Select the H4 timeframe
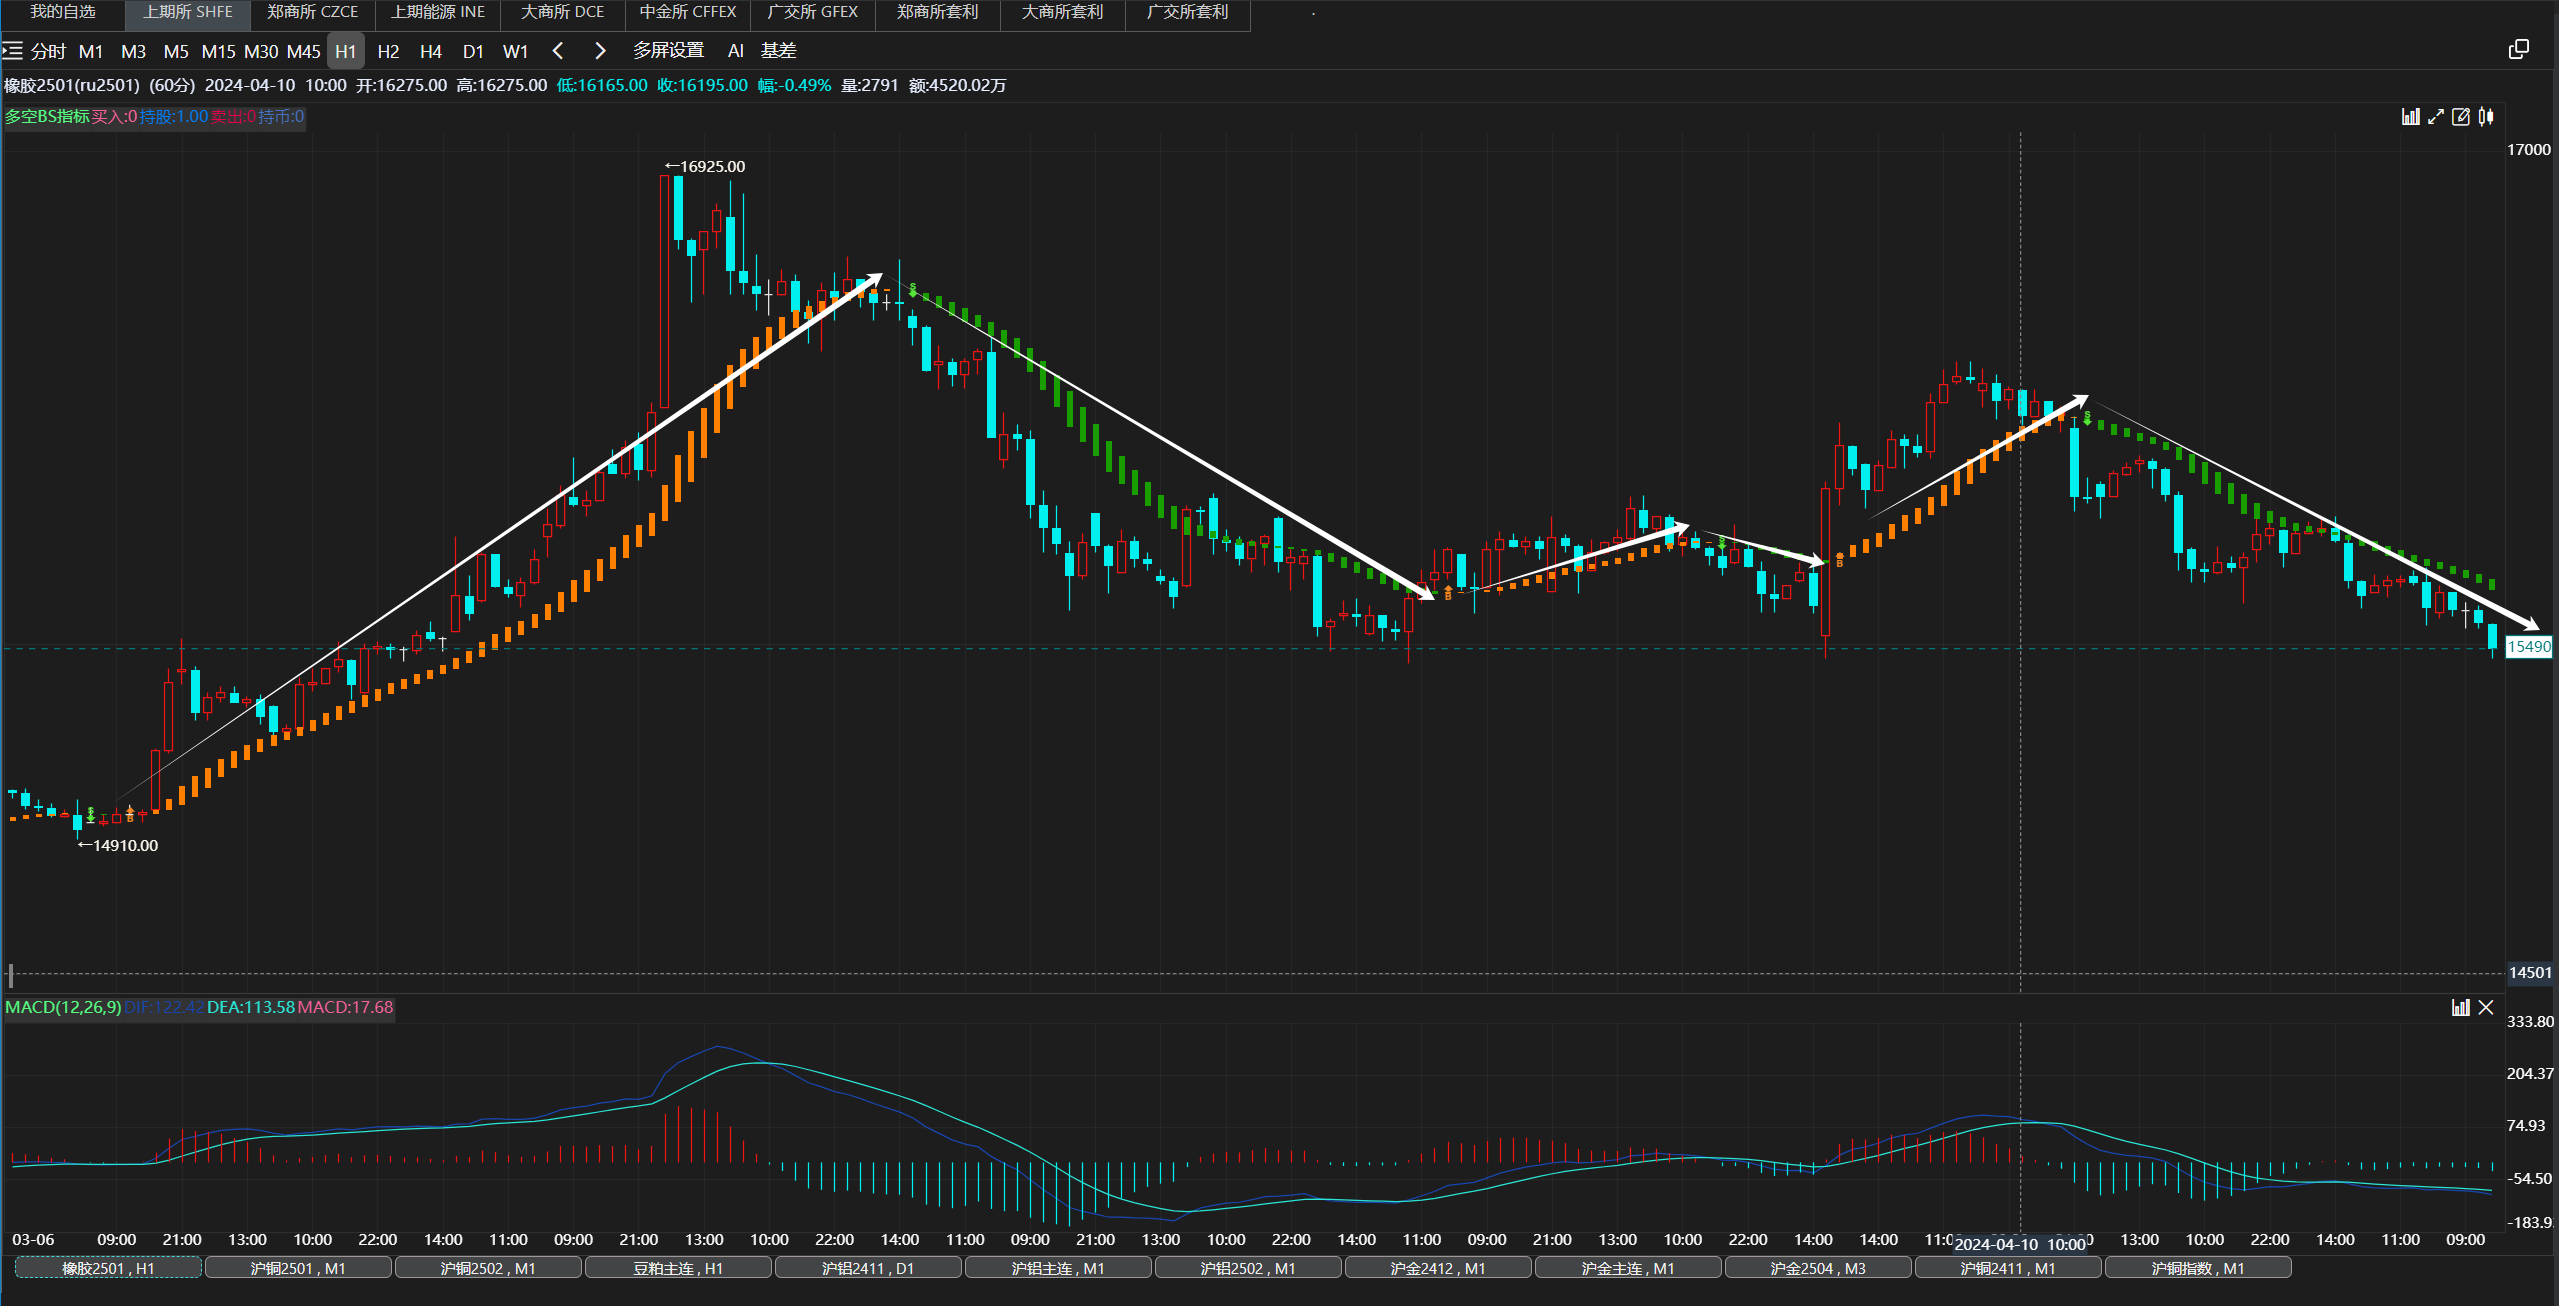 [x=431, y=51]
